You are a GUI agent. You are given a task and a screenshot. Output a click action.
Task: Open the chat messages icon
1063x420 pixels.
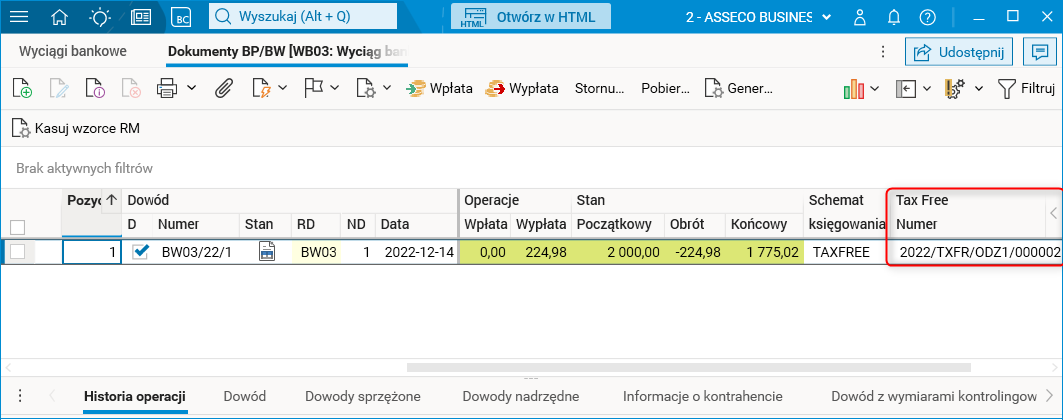(x=1039, y=51)
